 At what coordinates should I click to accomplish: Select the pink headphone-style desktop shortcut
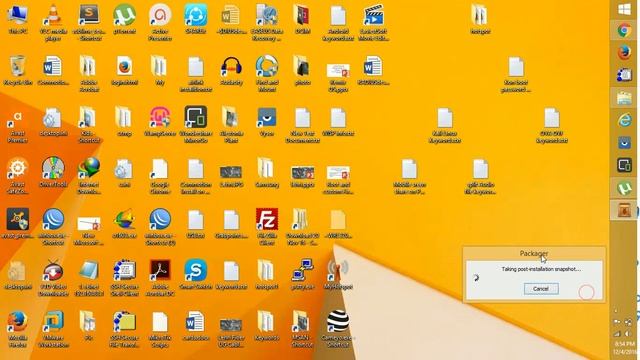click(160, 122)
